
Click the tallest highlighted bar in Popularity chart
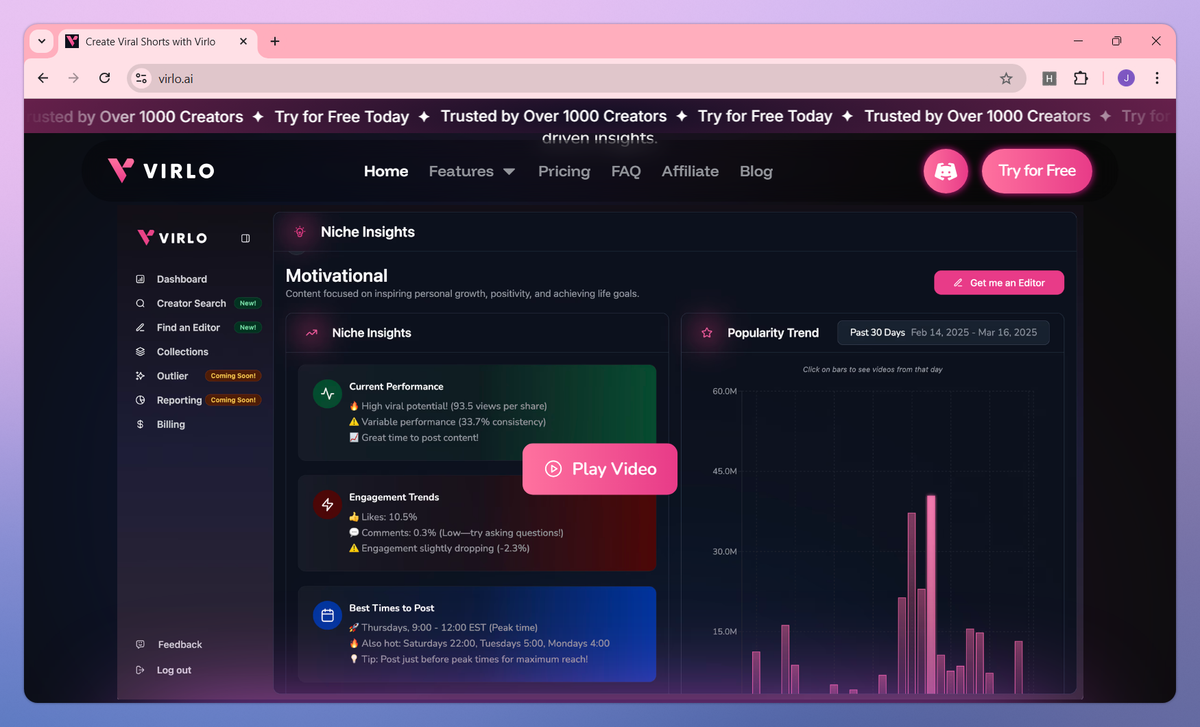[931, 594]
